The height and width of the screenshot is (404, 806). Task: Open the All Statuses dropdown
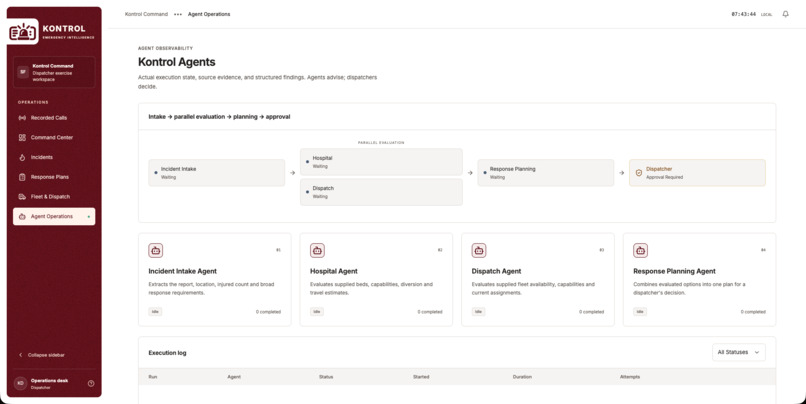[739, 352]
